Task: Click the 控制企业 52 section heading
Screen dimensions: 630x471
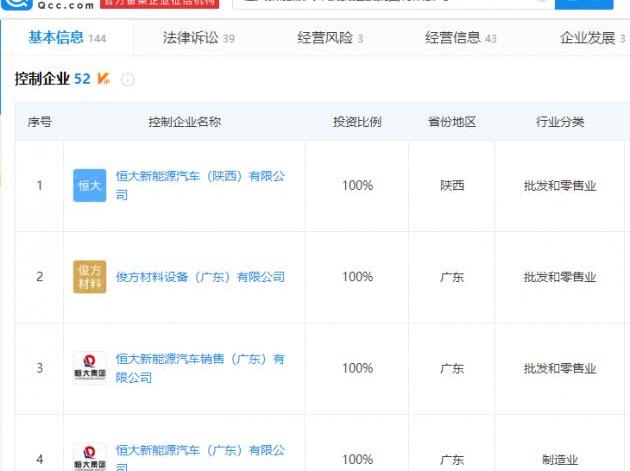Action: coord(53,78)
